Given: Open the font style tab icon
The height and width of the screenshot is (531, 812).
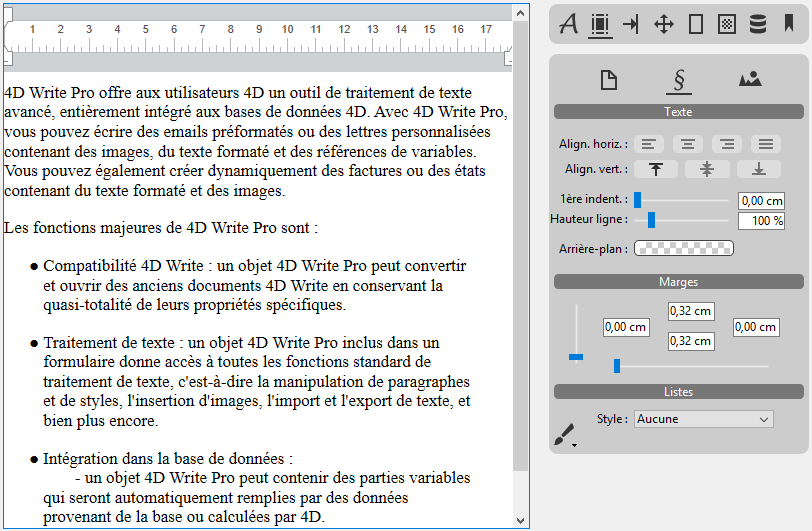Looking at the screenshot, I should tap(569, 24).
